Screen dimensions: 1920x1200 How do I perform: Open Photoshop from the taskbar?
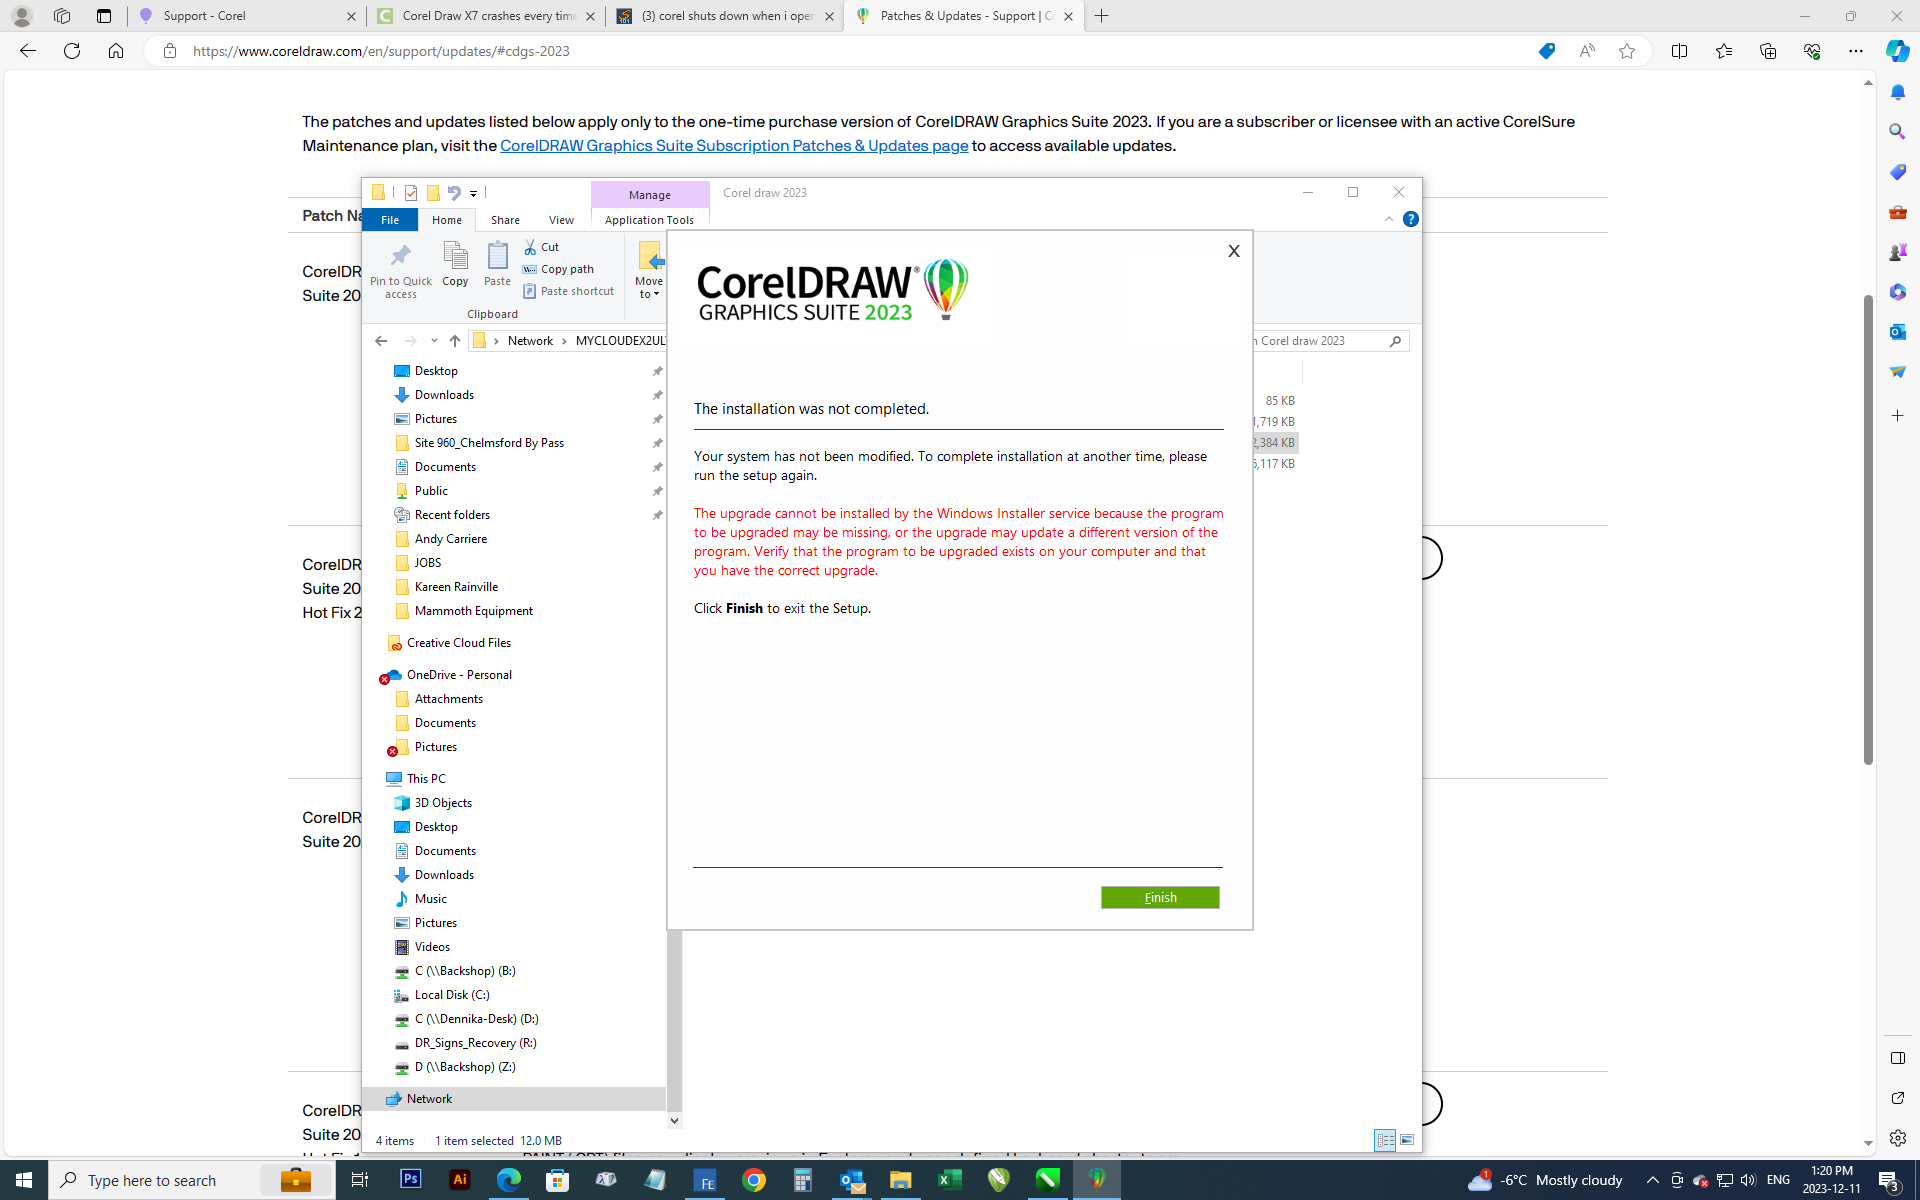[411, 1180]
